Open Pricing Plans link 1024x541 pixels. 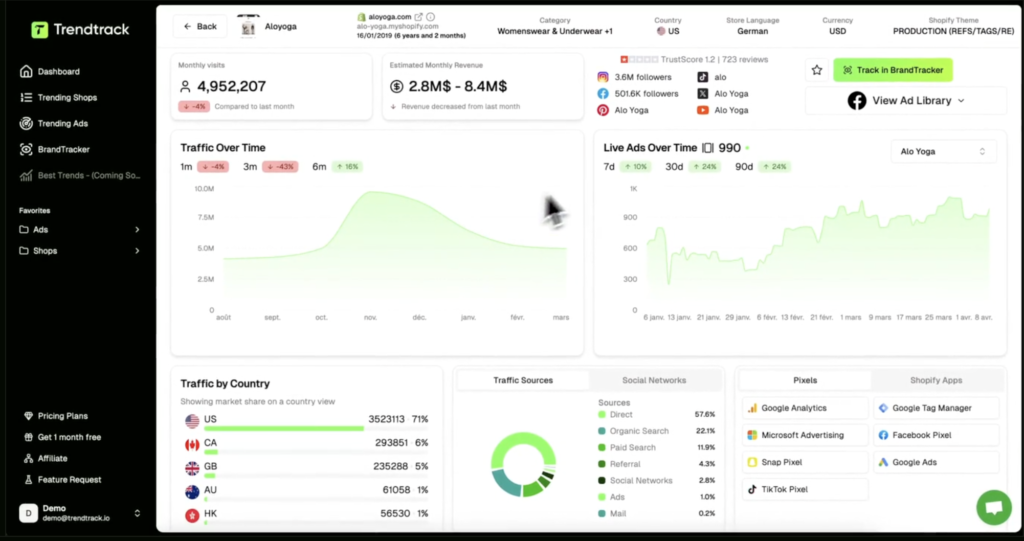point(56,416)
